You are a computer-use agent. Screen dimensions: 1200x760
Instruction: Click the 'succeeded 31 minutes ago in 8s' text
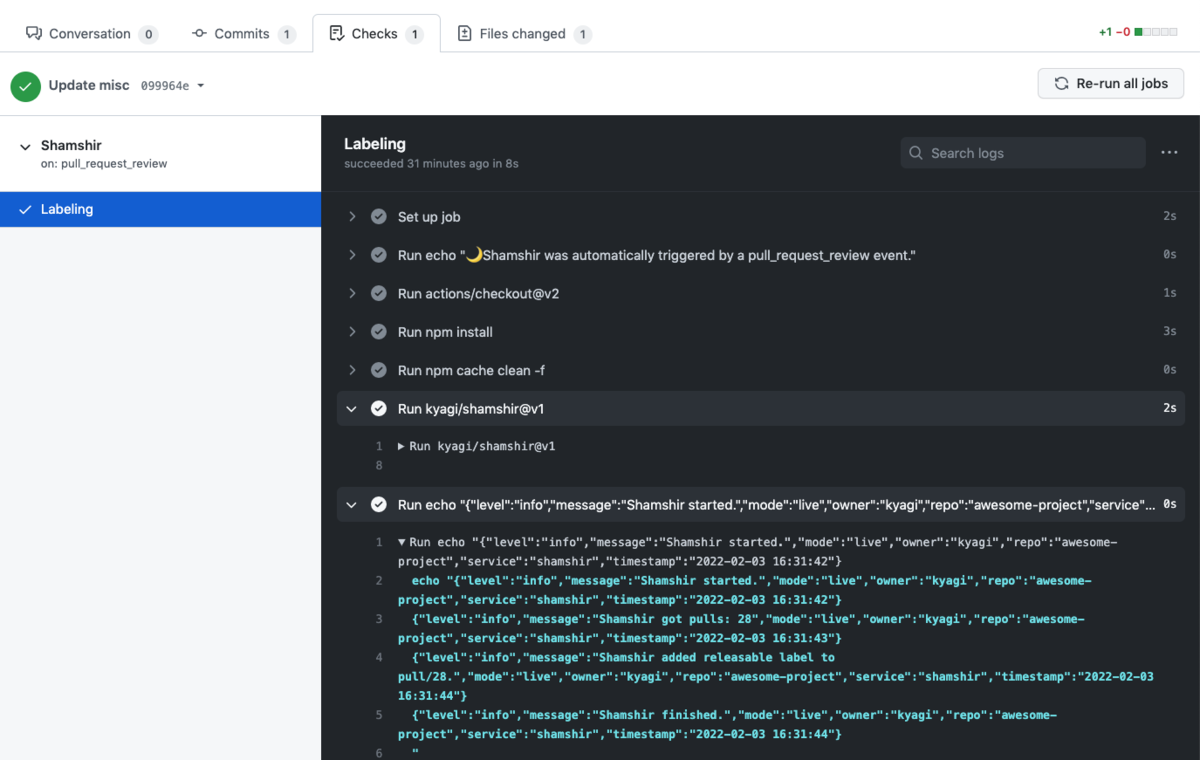431,163
